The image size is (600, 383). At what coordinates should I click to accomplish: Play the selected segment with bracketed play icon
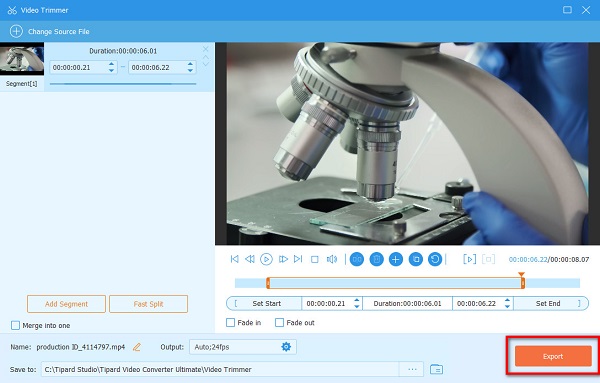click(x=470, y=259)
